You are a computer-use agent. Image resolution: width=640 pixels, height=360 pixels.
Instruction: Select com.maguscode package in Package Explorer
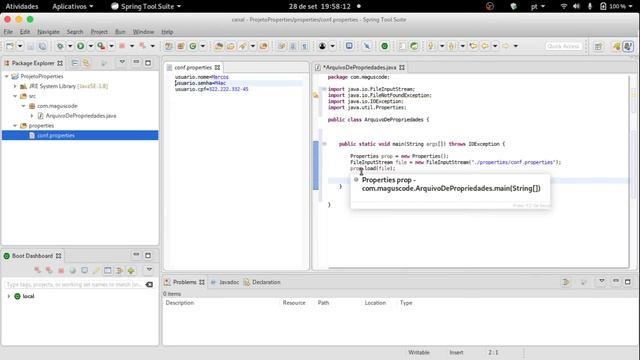click(57, 106)
